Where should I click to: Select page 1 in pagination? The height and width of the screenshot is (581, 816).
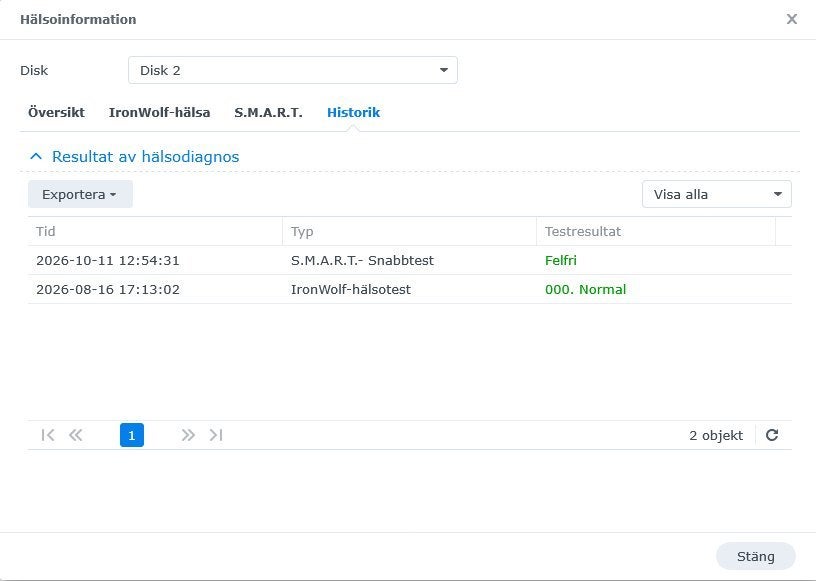coord(132,435)
